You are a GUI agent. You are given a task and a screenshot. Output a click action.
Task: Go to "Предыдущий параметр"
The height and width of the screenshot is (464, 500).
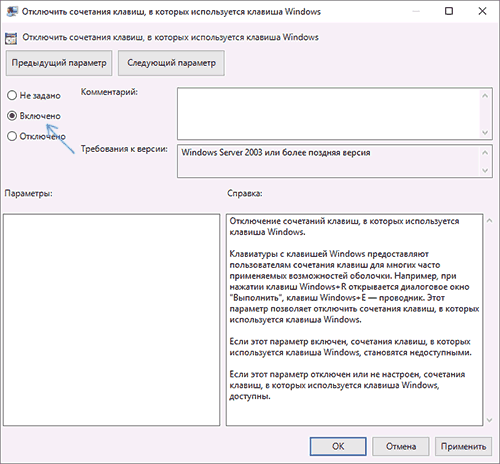tap(59, 63)
